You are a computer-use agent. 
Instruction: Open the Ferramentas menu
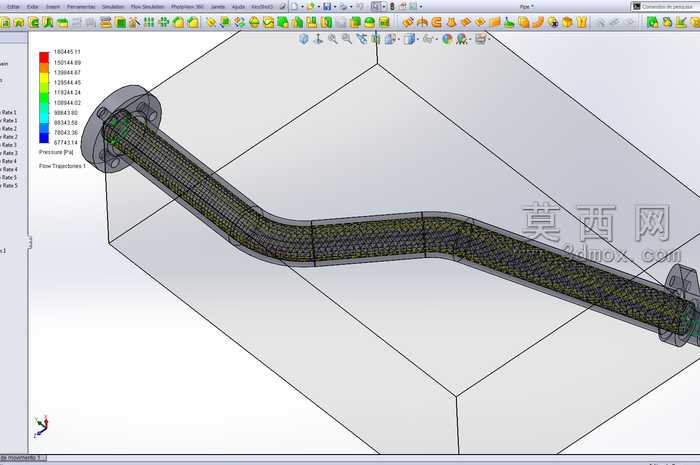pyautogui.click(x=81, y=7)
